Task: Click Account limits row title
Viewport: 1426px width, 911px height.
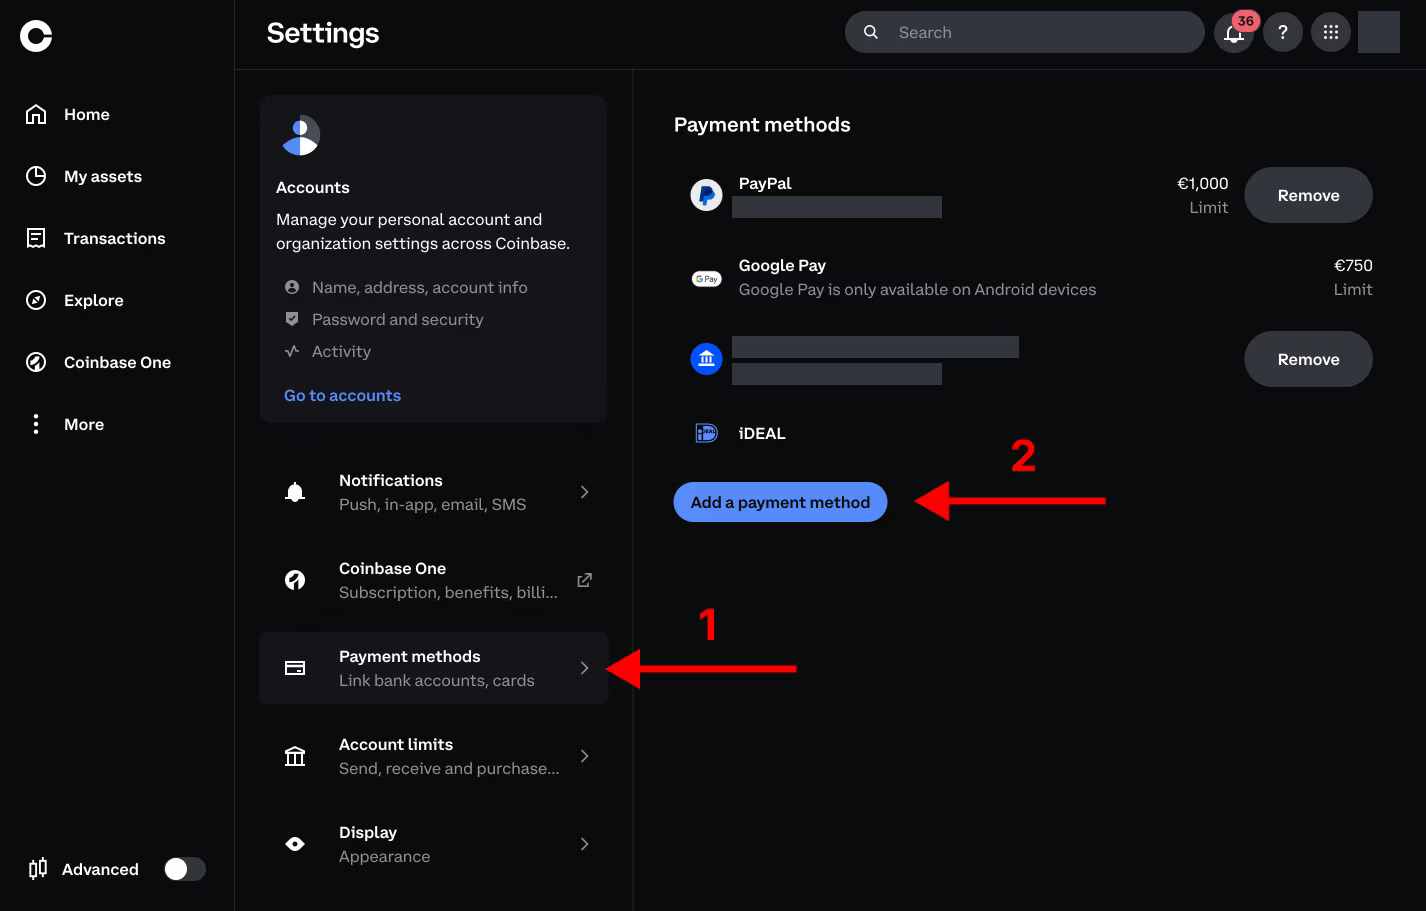Action: [x=396, y=744]
